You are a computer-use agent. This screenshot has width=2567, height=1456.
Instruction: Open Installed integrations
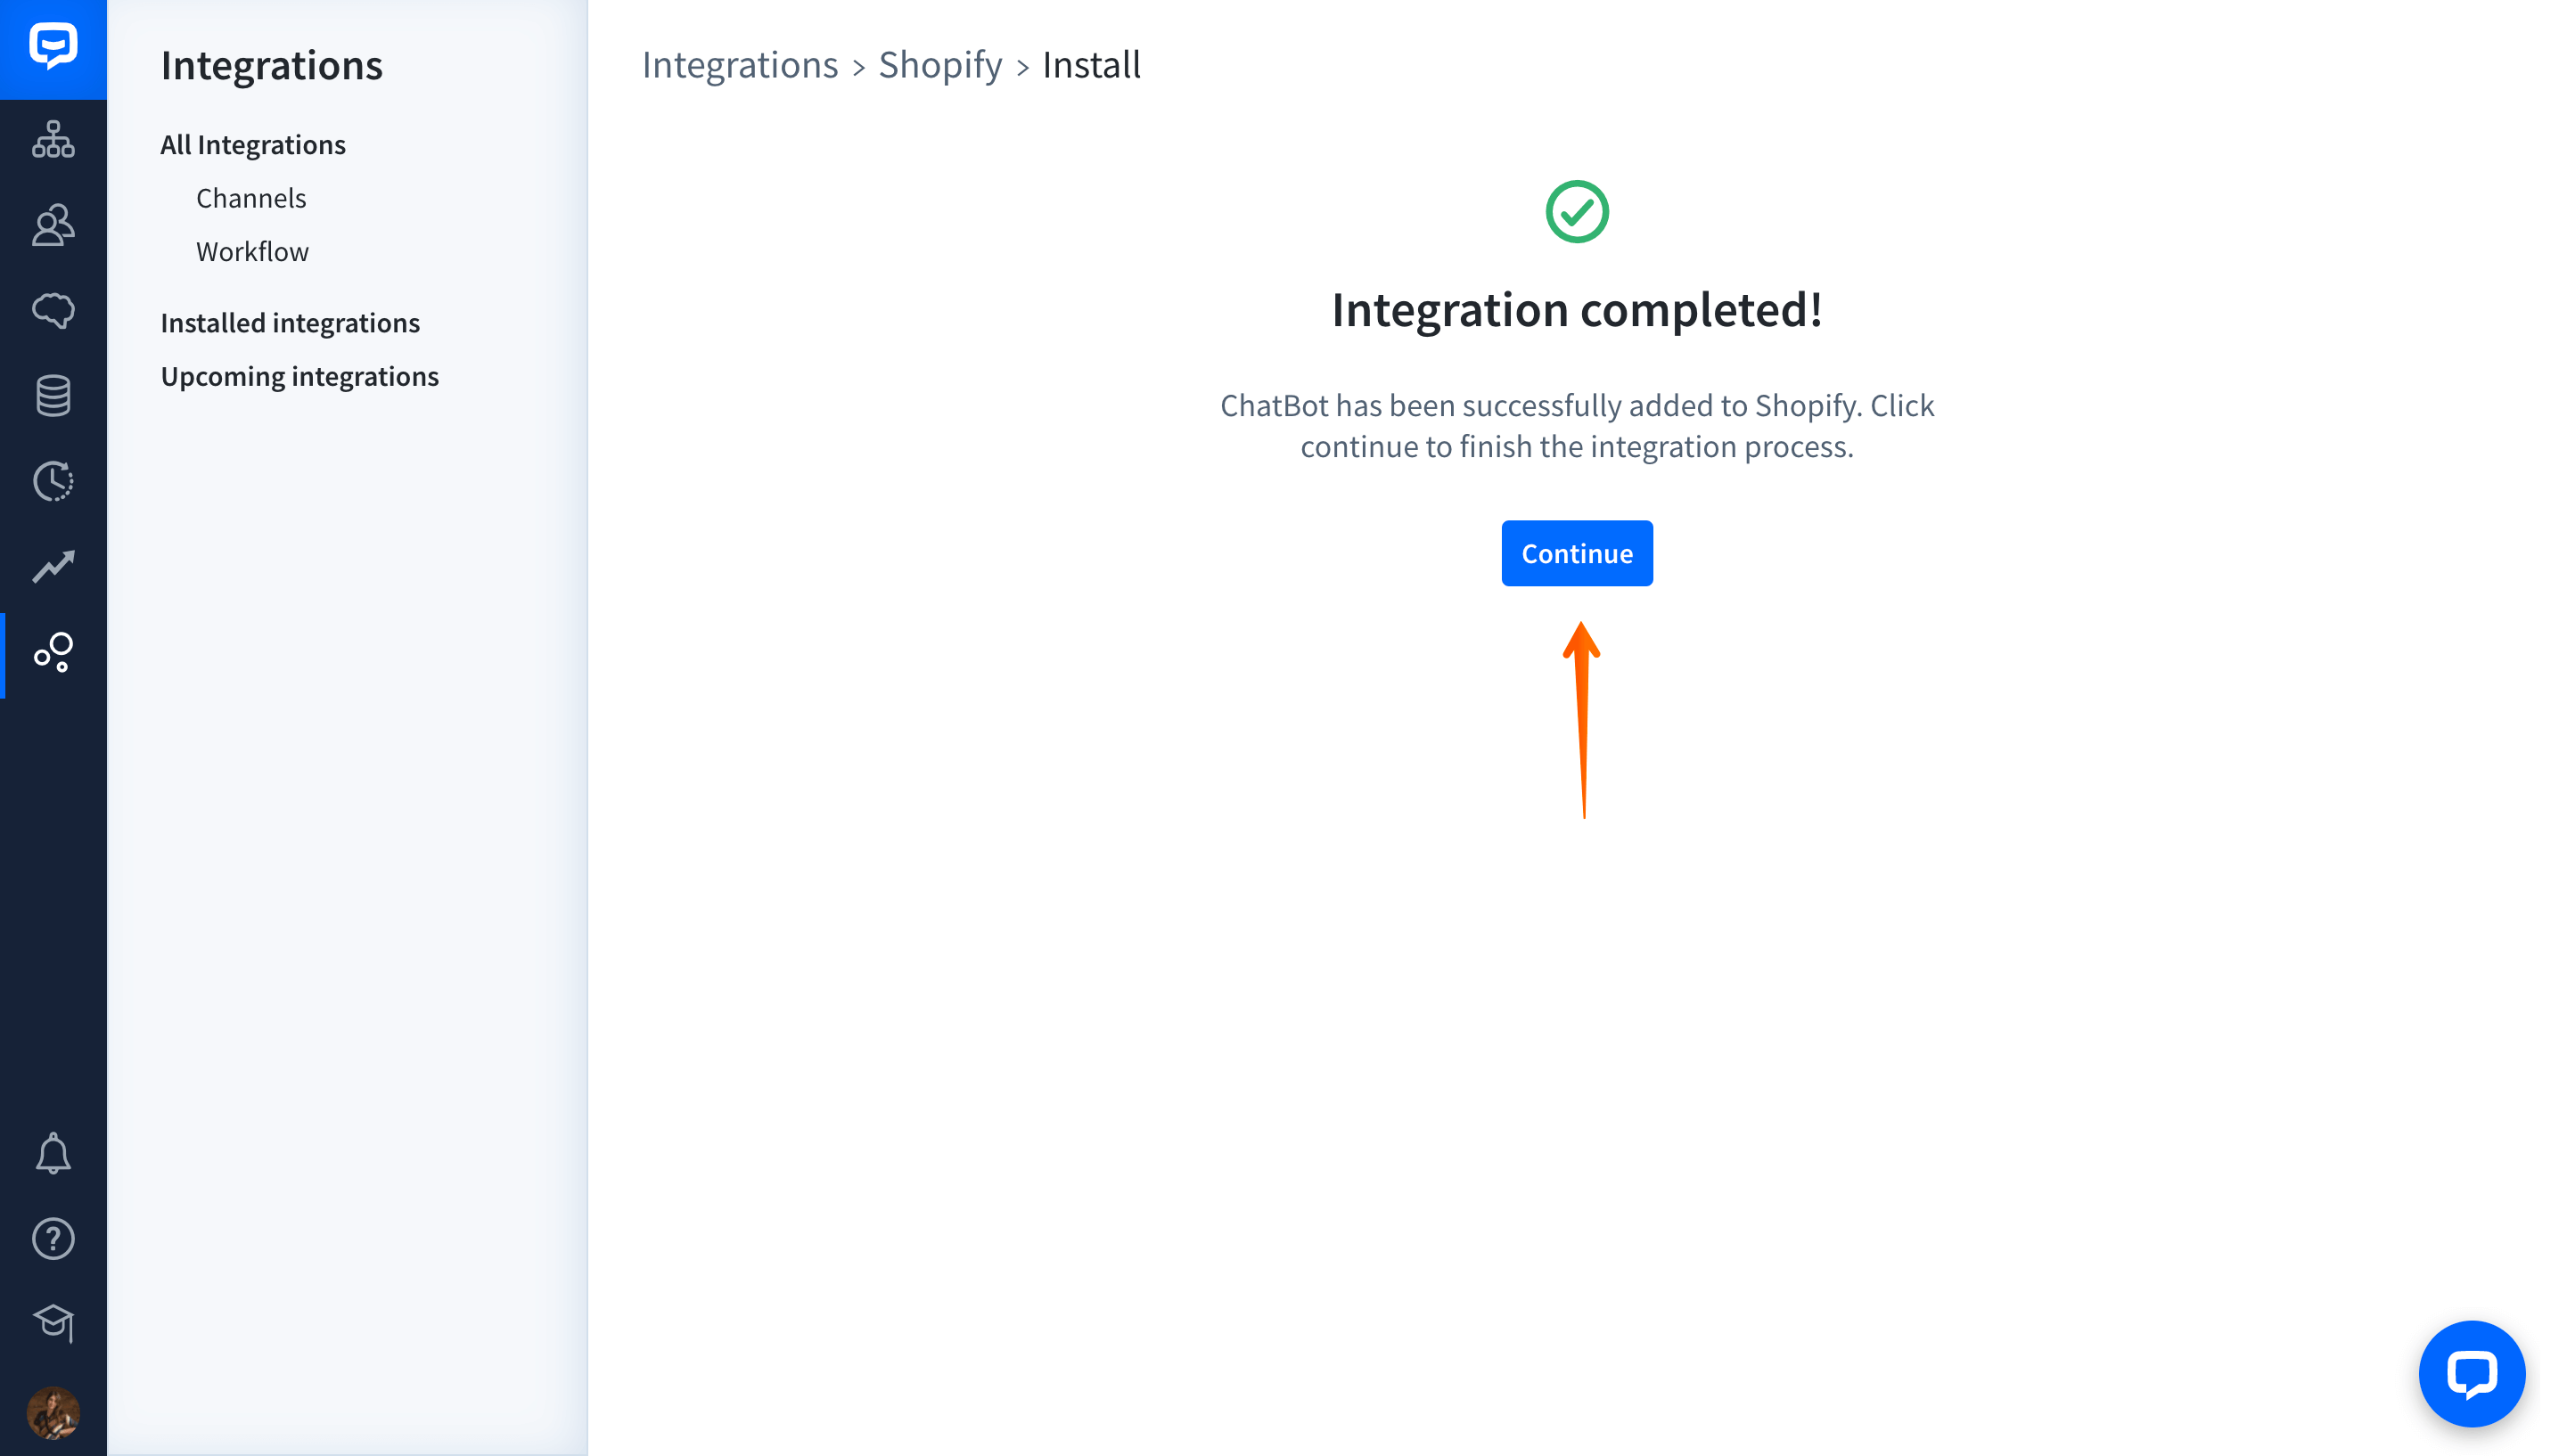pyautogui.click(x=290, y=323)
